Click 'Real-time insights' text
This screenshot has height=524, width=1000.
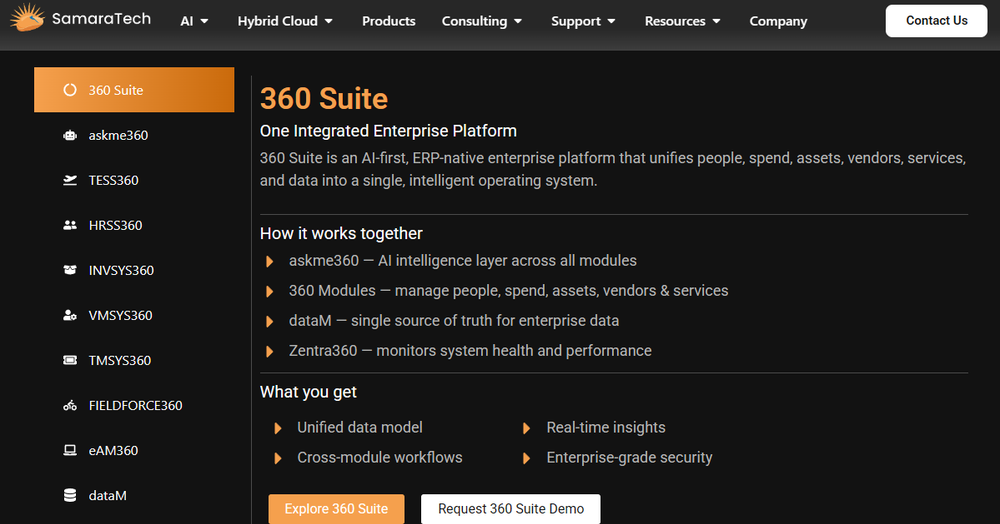coord(606,427)
